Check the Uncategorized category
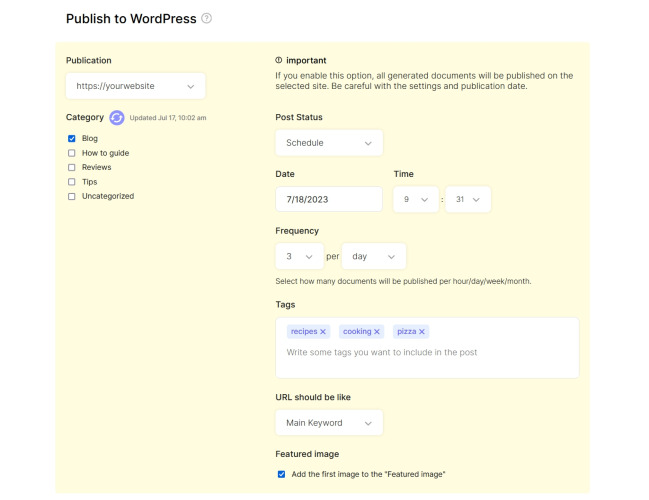 [72, 196]
